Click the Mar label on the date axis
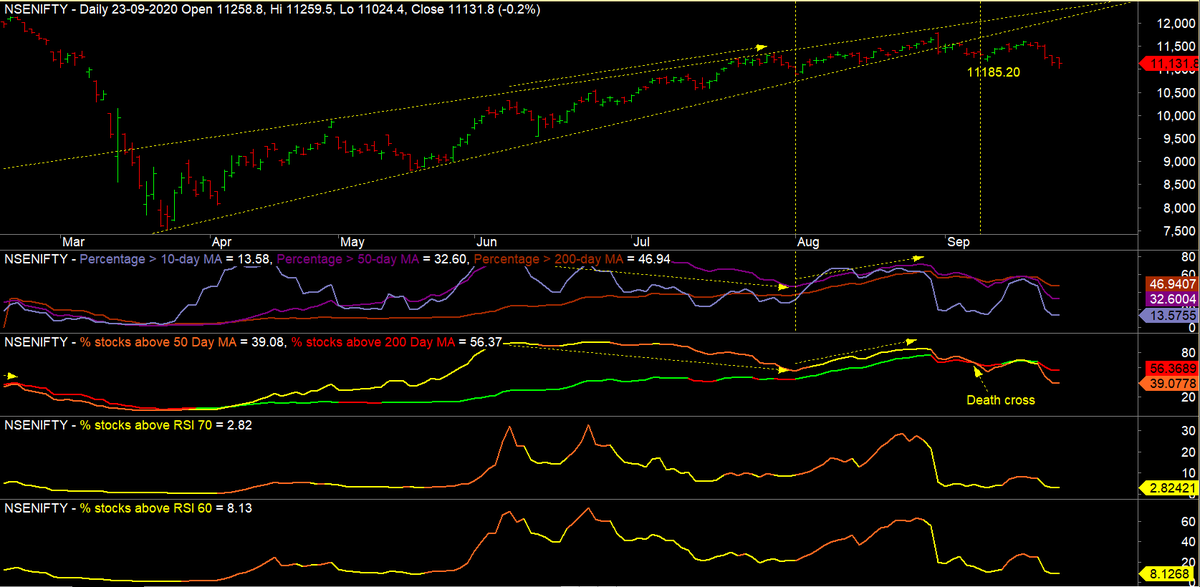 [x=73, y=242]
